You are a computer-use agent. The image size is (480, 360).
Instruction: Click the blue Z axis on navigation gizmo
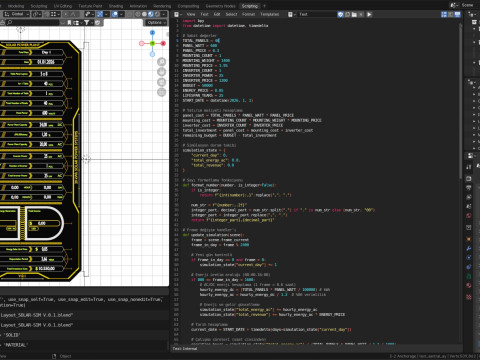(152, 33)
